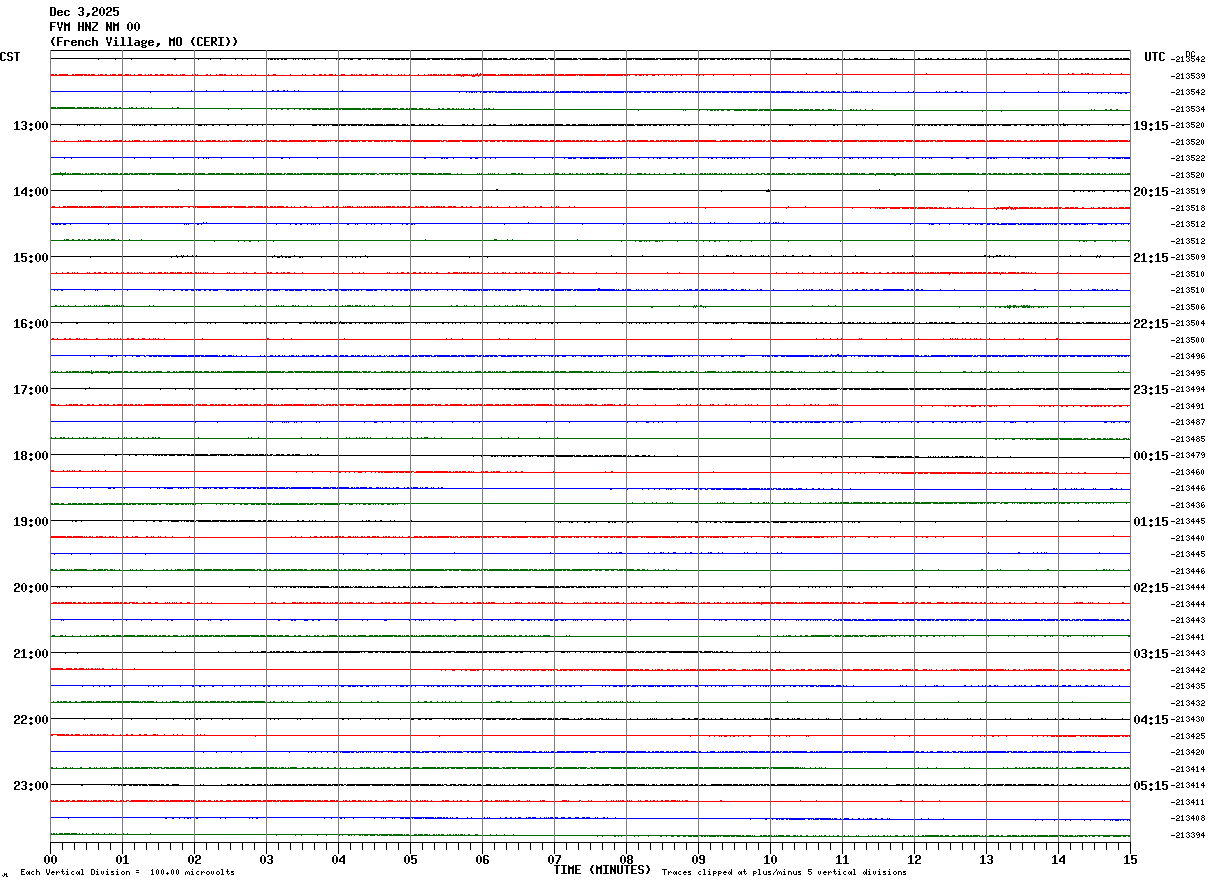Click minute label "01" on the bottom axis

(x=122, y=859)
